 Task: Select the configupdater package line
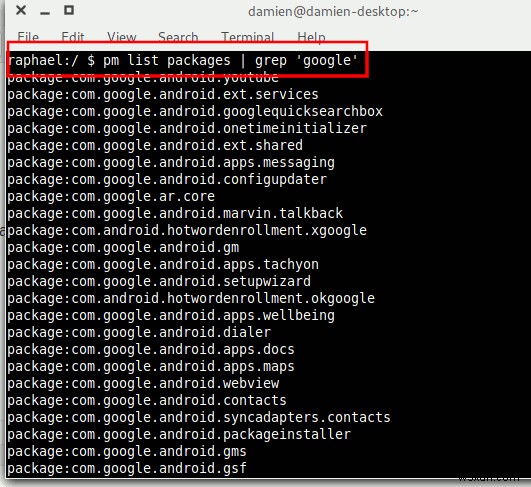coord(167,179)
